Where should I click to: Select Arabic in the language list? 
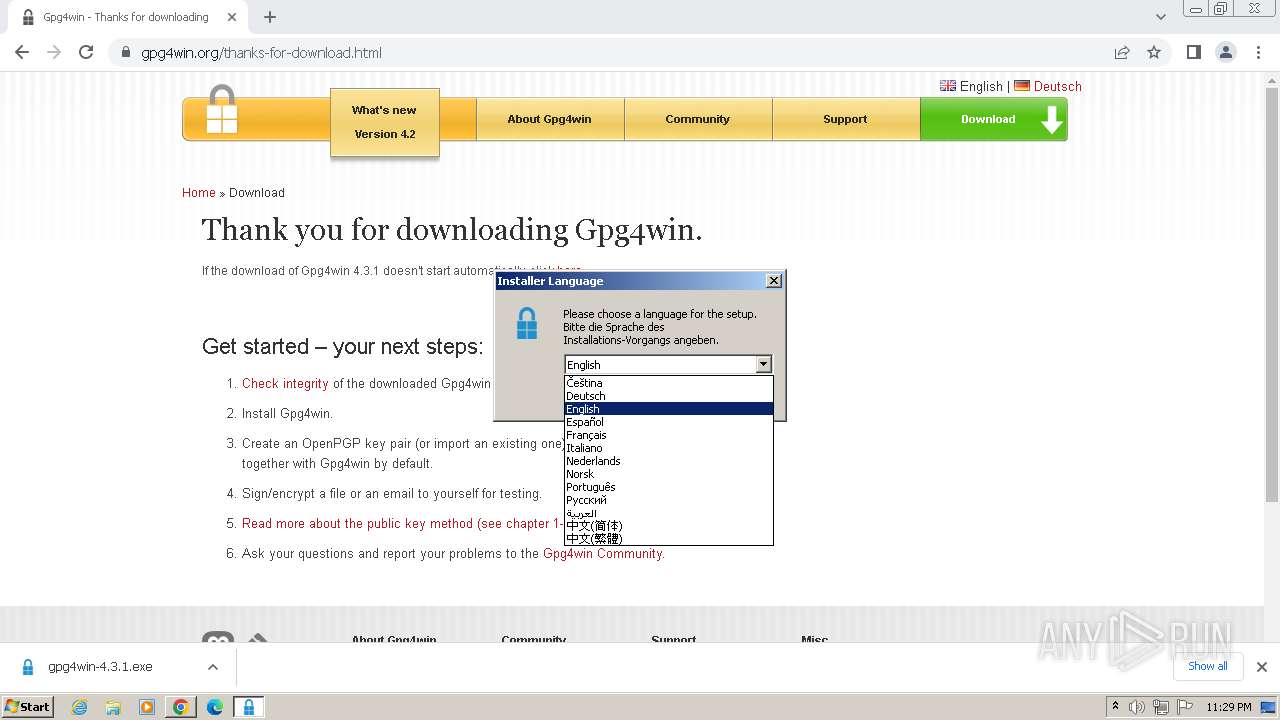669,513
